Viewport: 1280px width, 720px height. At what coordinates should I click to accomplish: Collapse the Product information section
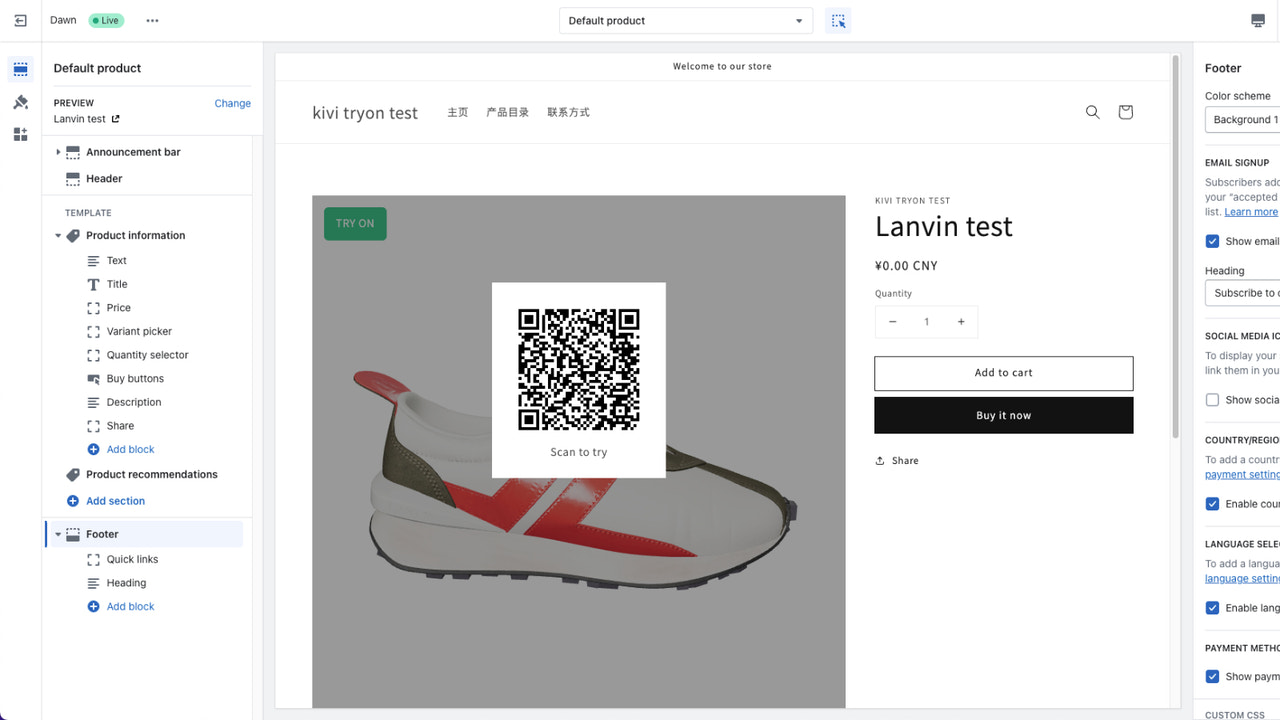pos(58,235)
